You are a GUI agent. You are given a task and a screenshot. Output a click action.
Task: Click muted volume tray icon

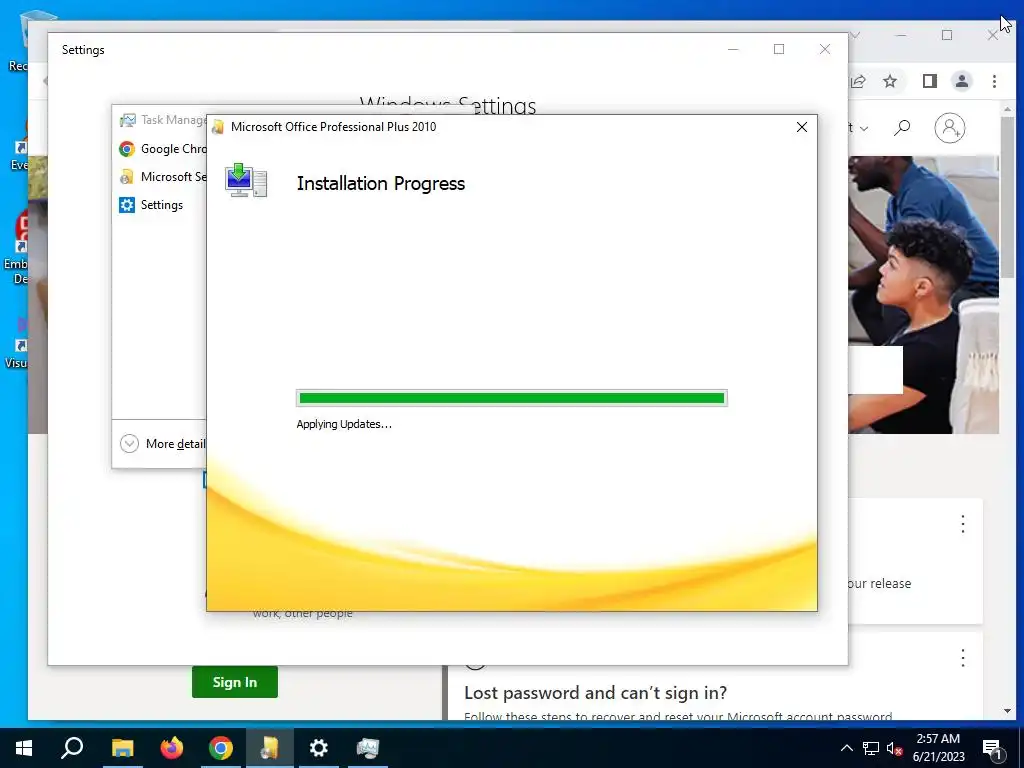point(894,748)
